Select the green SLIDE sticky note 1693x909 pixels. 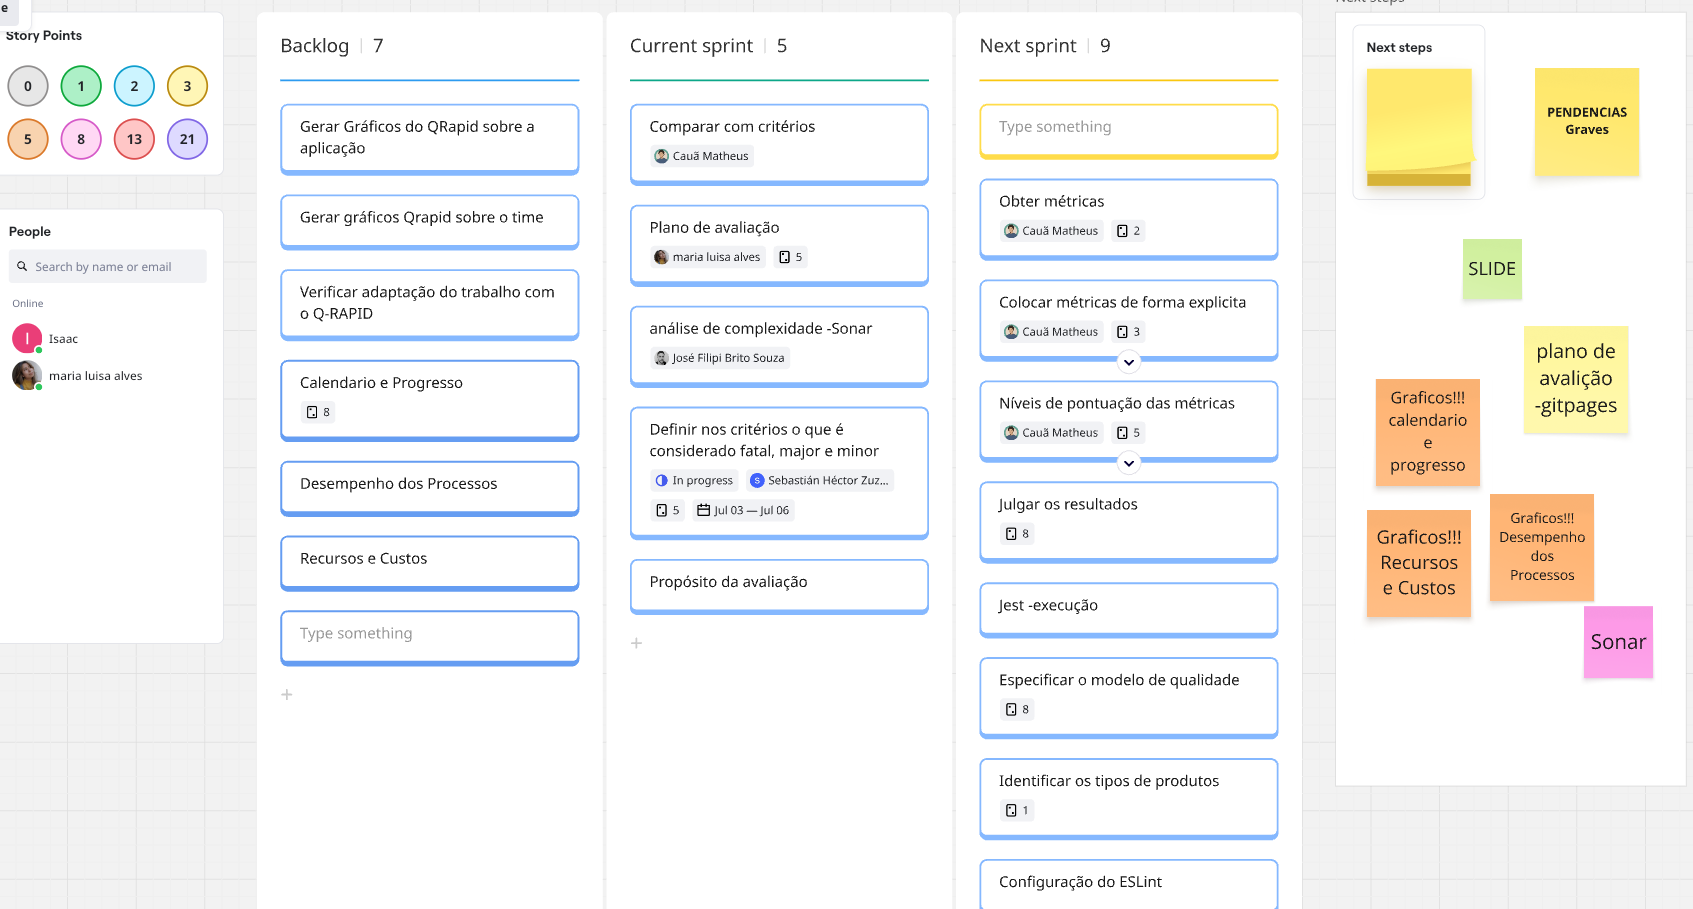(1492, 269)
